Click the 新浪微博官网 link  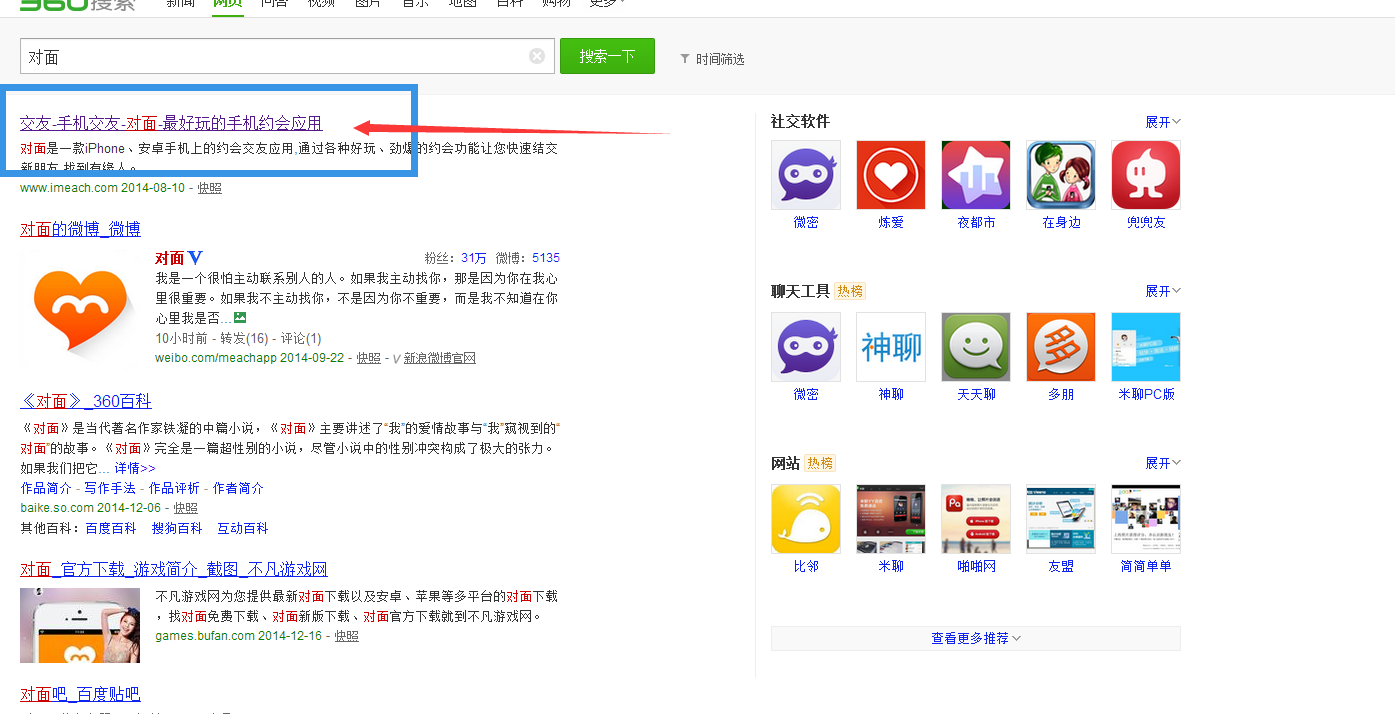click(x=440, y=358)
